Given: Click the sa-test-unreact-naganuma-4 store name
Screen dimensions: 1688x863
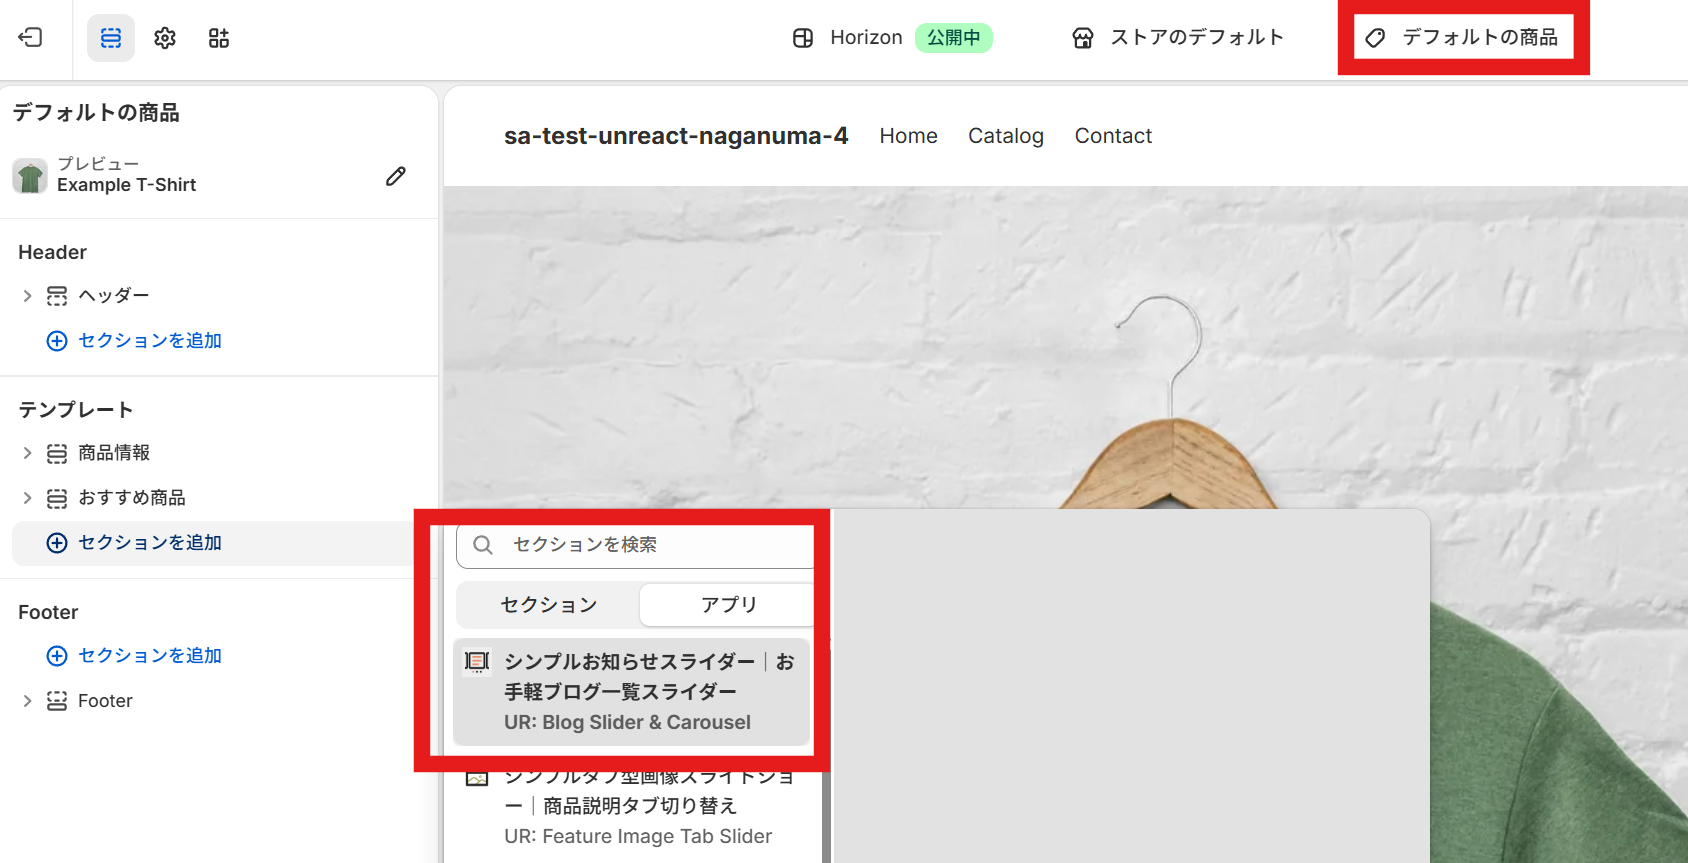Looking at the screenshot, I should [x=676, y=136].
